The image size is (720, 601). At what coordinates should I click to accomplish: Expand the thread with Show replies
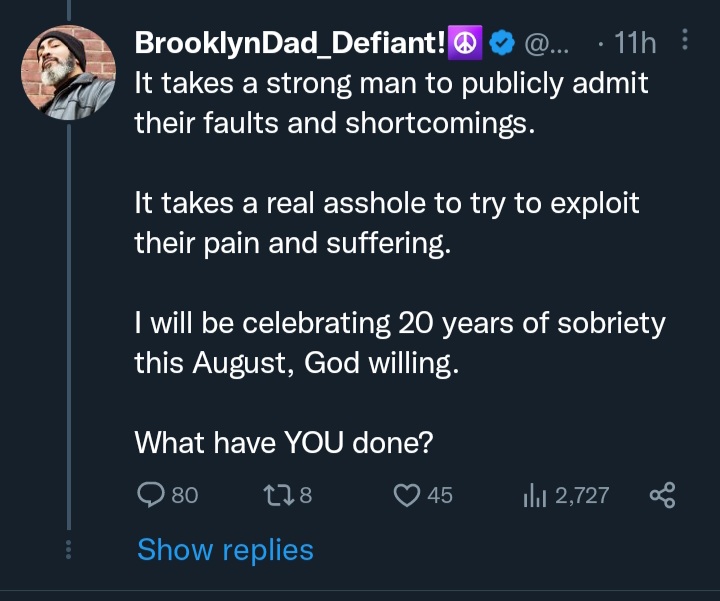click(x=225, y=550)
